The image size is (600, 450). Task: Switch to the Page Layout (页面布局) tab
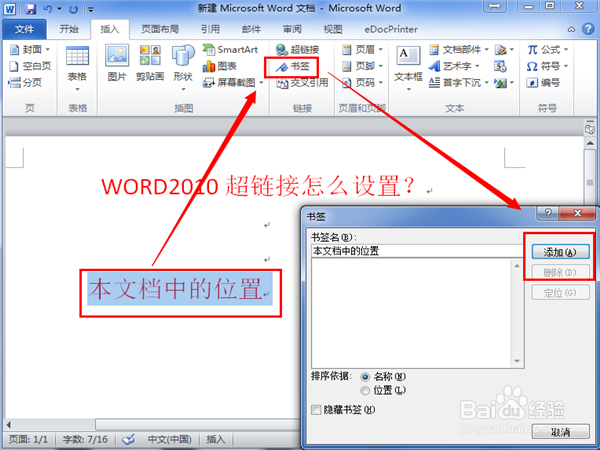pyautogui.click(x=160, y=29)
